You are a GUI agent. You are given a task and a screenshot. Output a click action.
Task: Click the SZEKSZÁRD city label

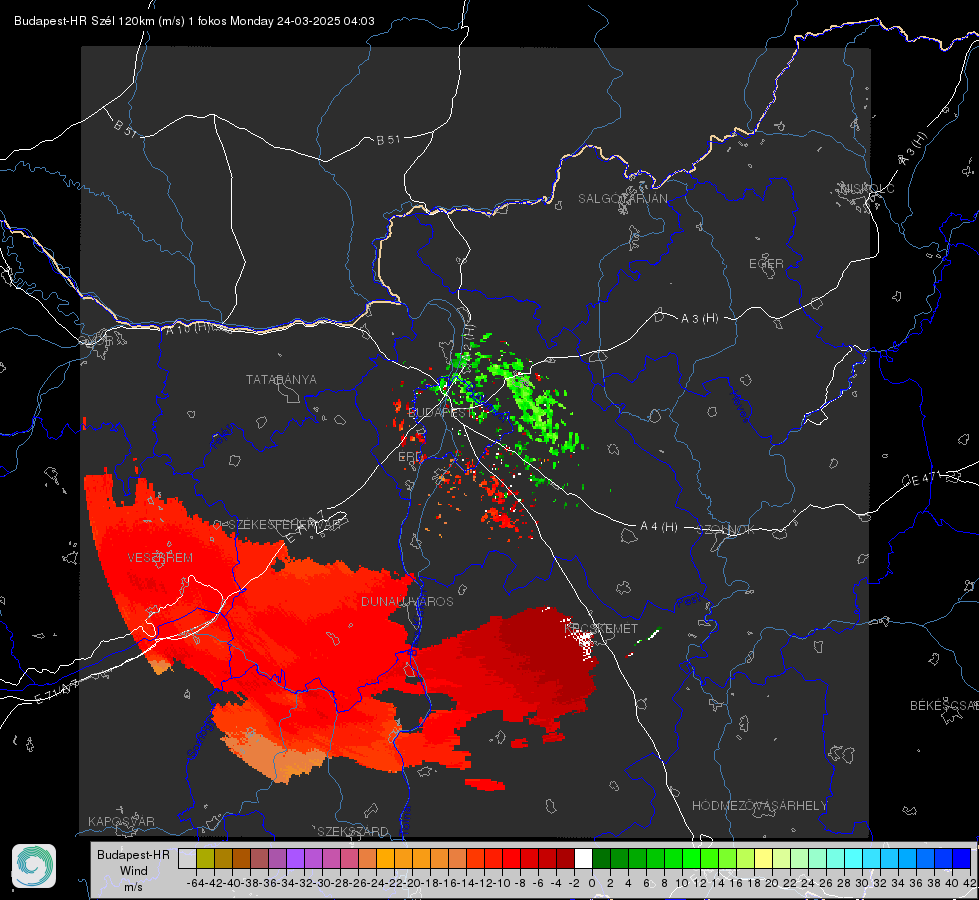pos(353,831)
